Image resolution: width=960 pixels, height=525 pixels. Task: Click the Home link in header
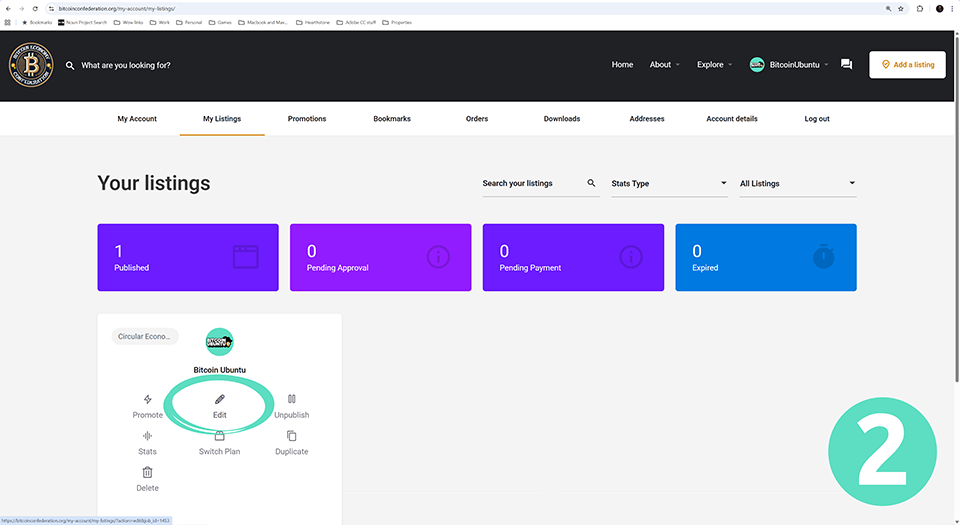point(622,65)
